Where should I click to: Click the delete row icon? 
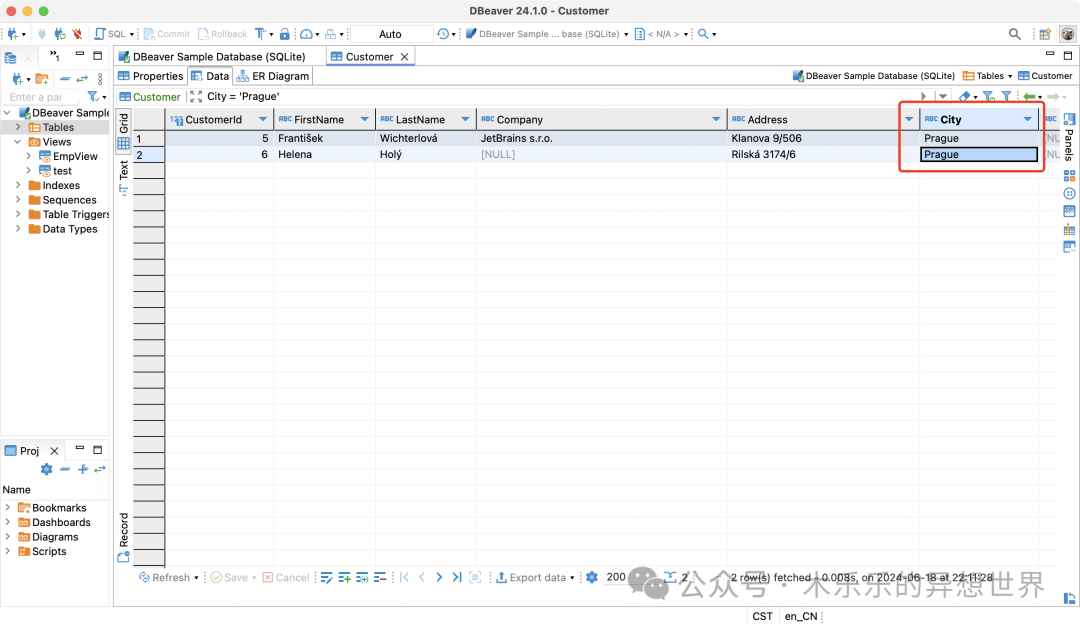pyautogui.click(x=380, y=577)
